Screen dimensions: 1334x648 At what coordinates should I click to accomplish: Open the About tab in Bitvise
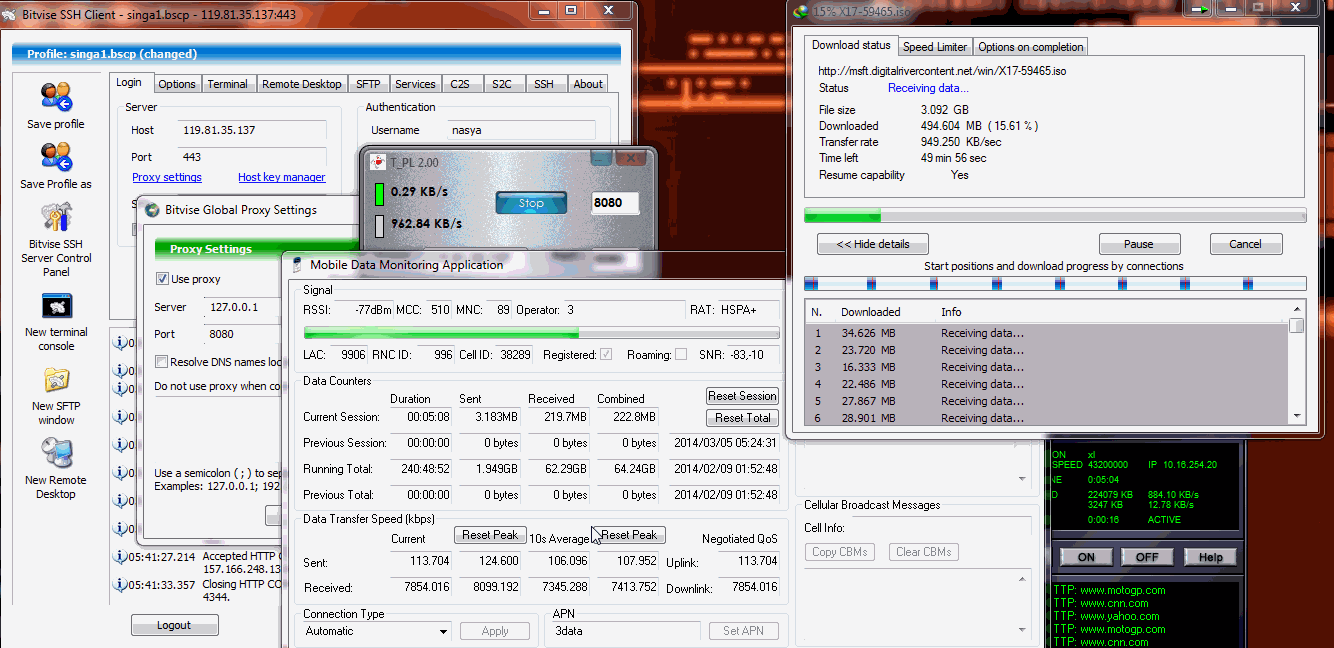[x=588, y=84]
